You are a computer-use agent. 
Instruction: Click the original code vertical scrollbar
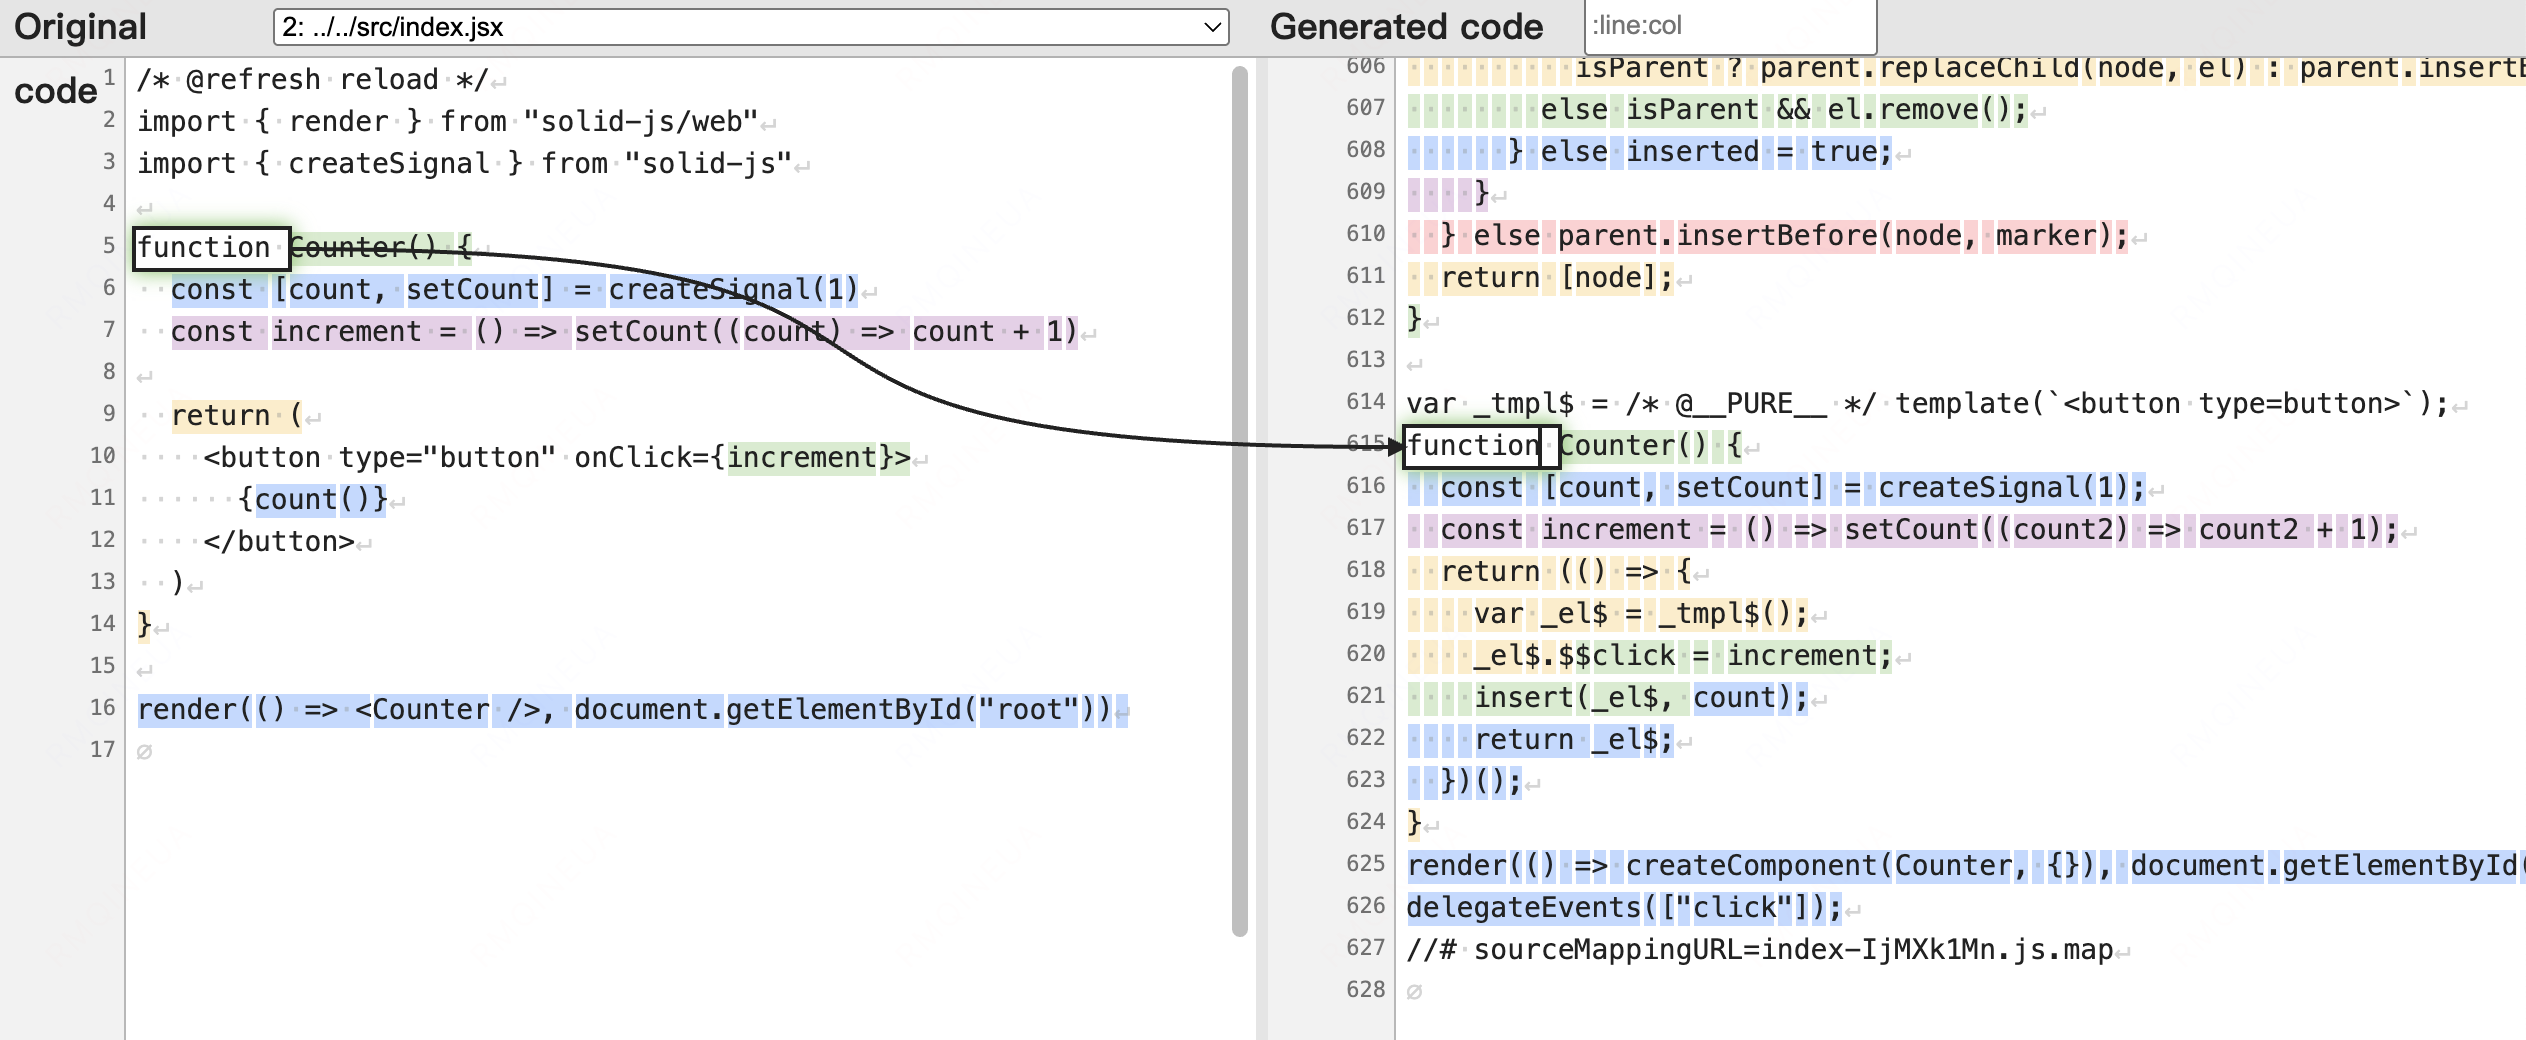point(1240,500)
